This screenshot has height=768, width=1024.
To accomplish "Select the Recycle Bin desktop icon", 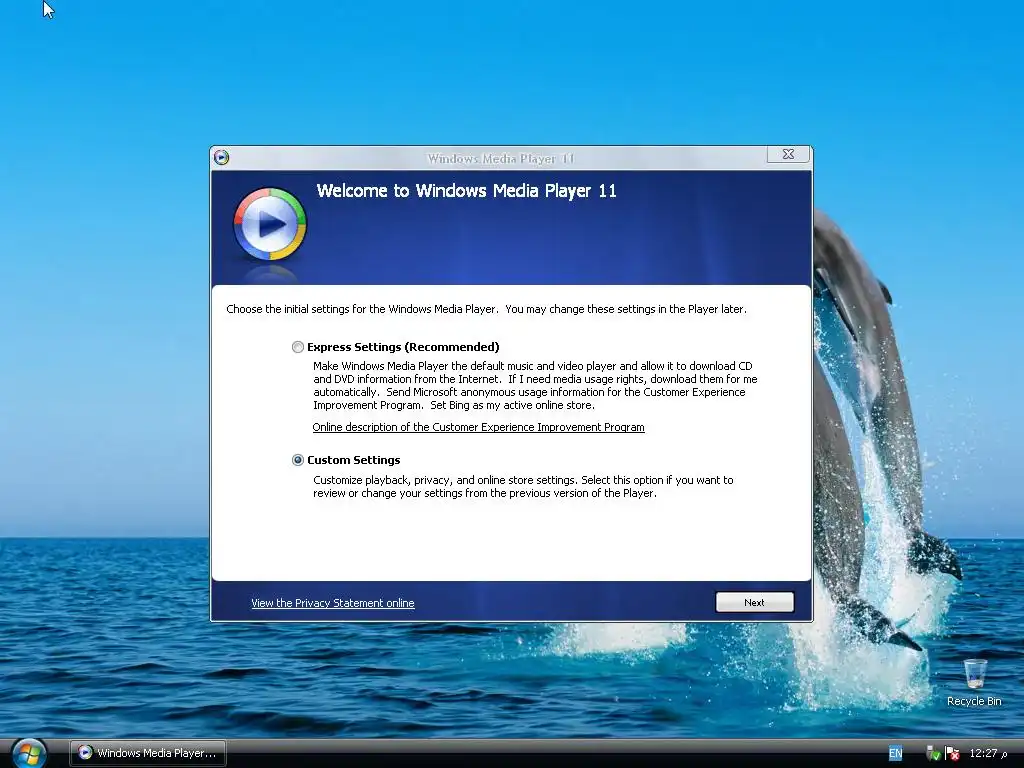I will [x=974, y=682].
